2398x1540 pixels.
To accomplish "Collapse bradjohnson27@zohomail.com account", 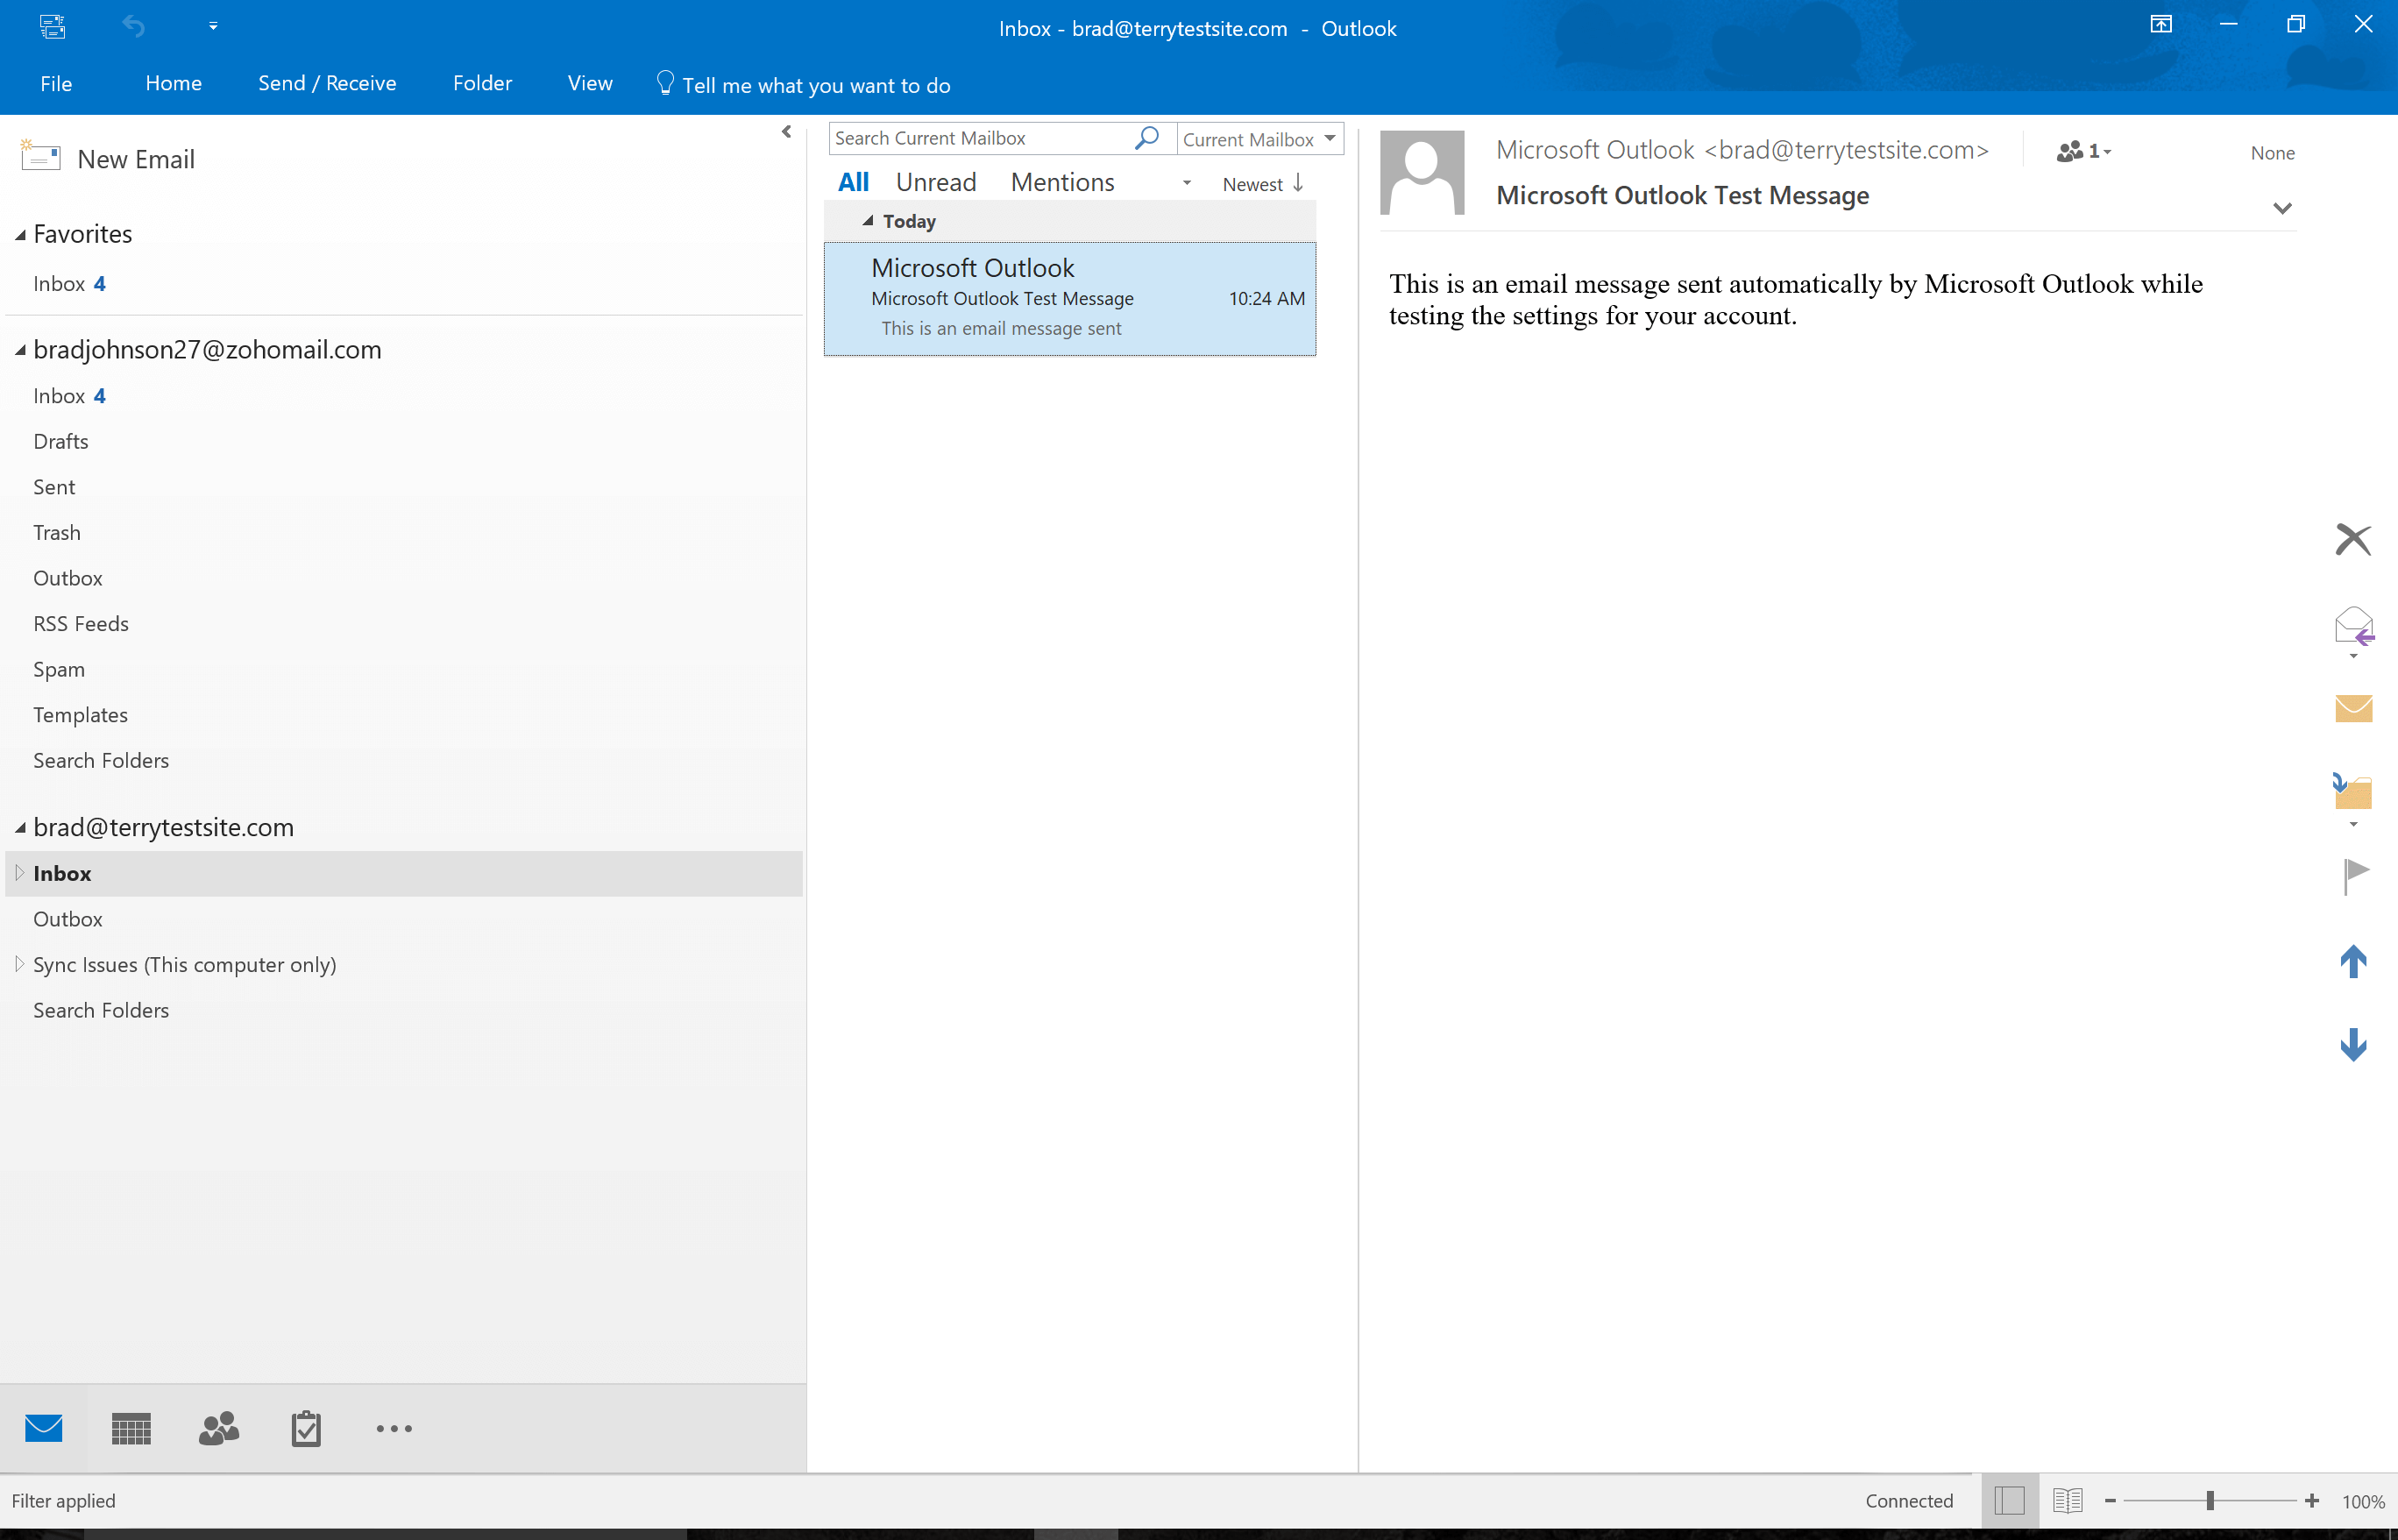I will 20,350.
